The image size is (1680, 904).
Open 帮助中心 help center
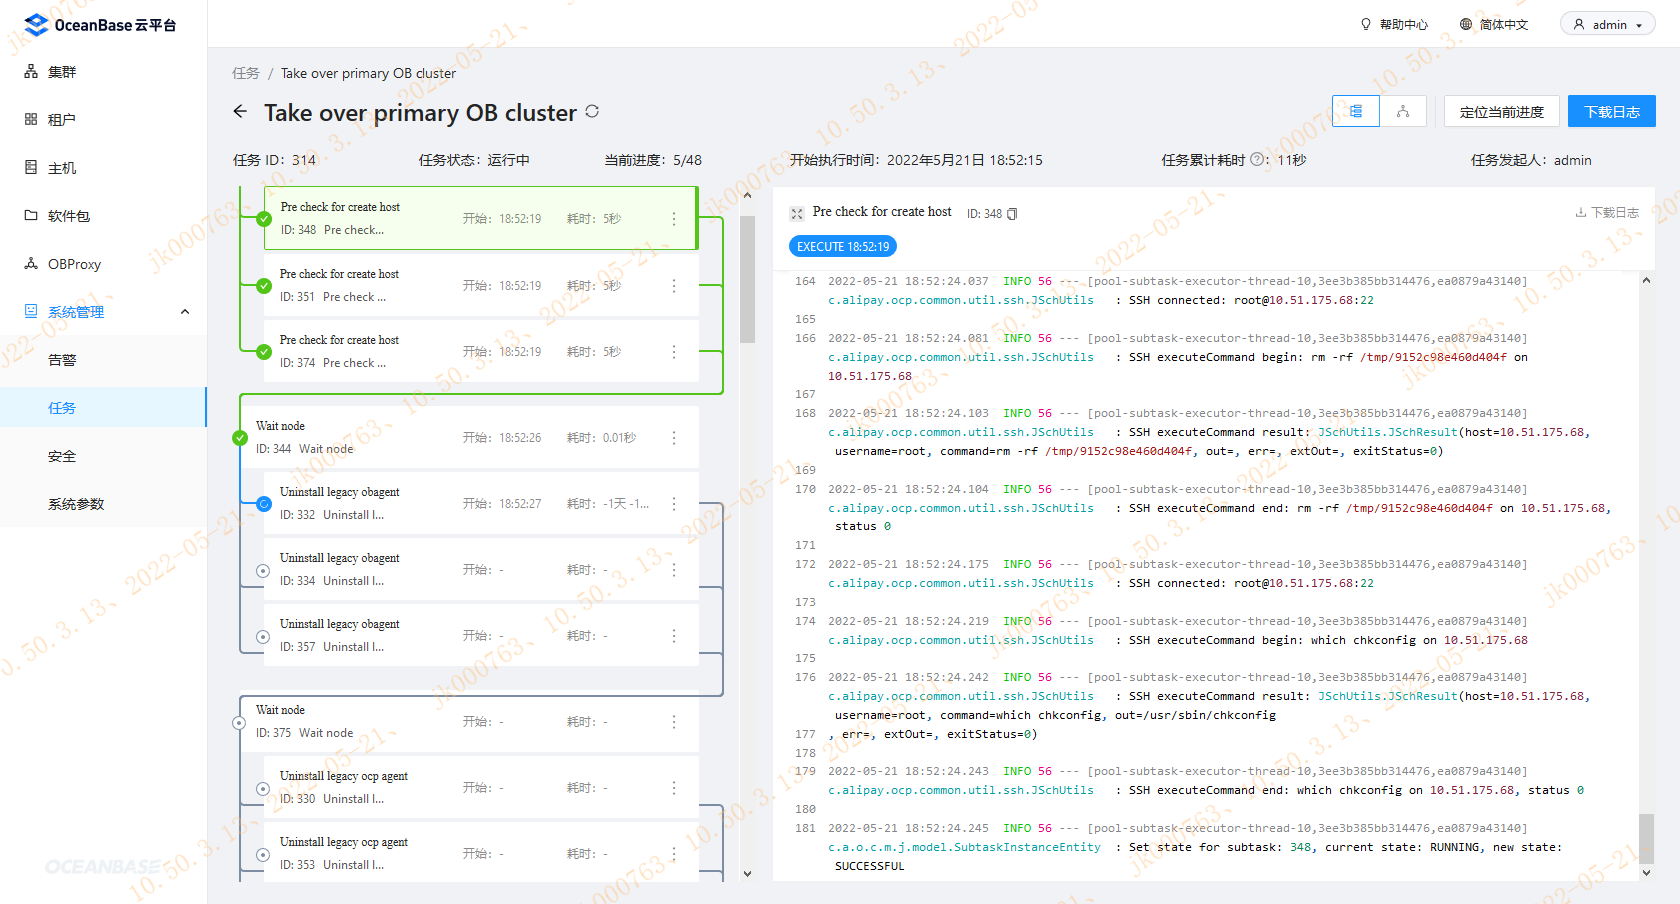(1394, 25)
